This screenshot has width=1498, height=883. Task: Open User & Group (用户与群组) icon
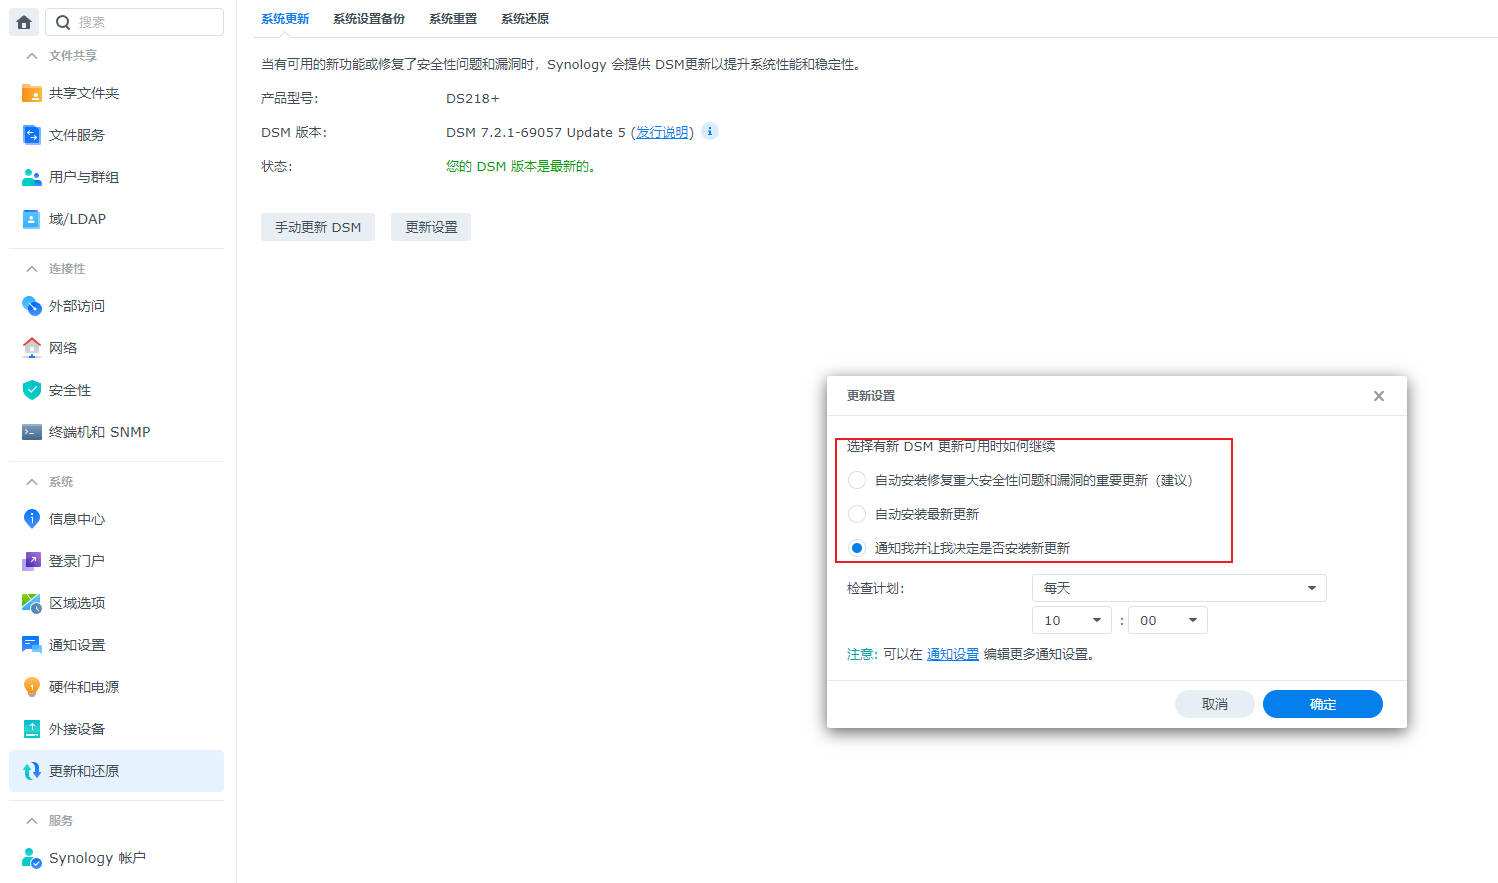coord(32,177)
